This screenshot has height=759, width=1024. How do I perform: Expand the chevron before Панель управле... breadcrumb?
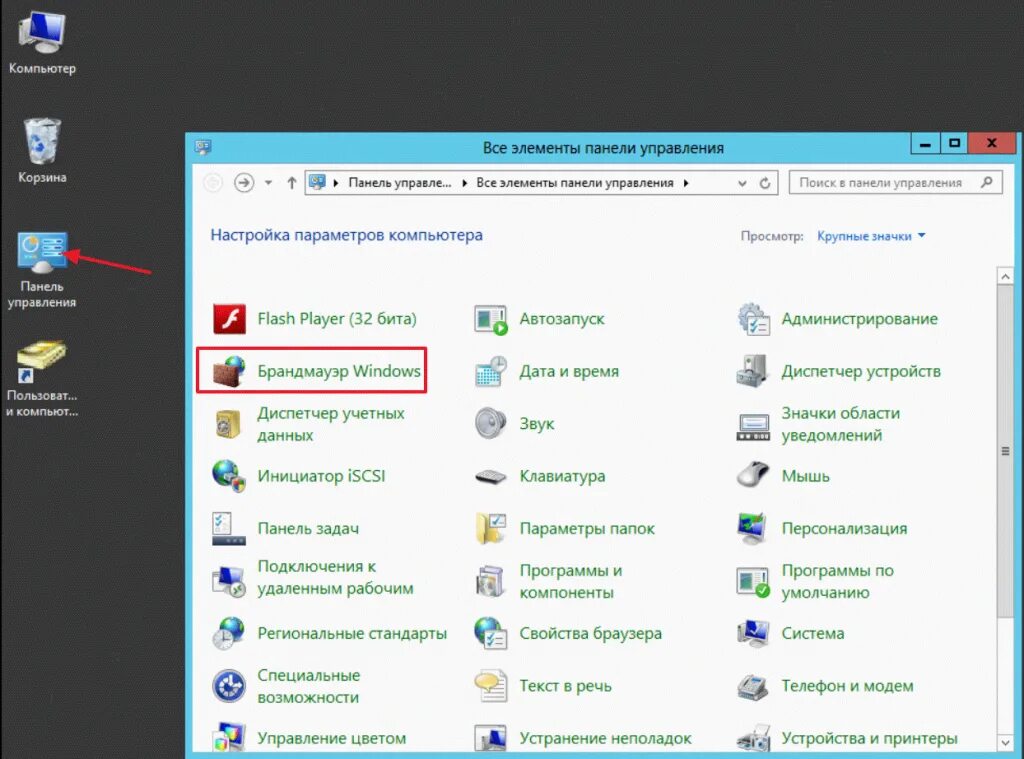336,183
